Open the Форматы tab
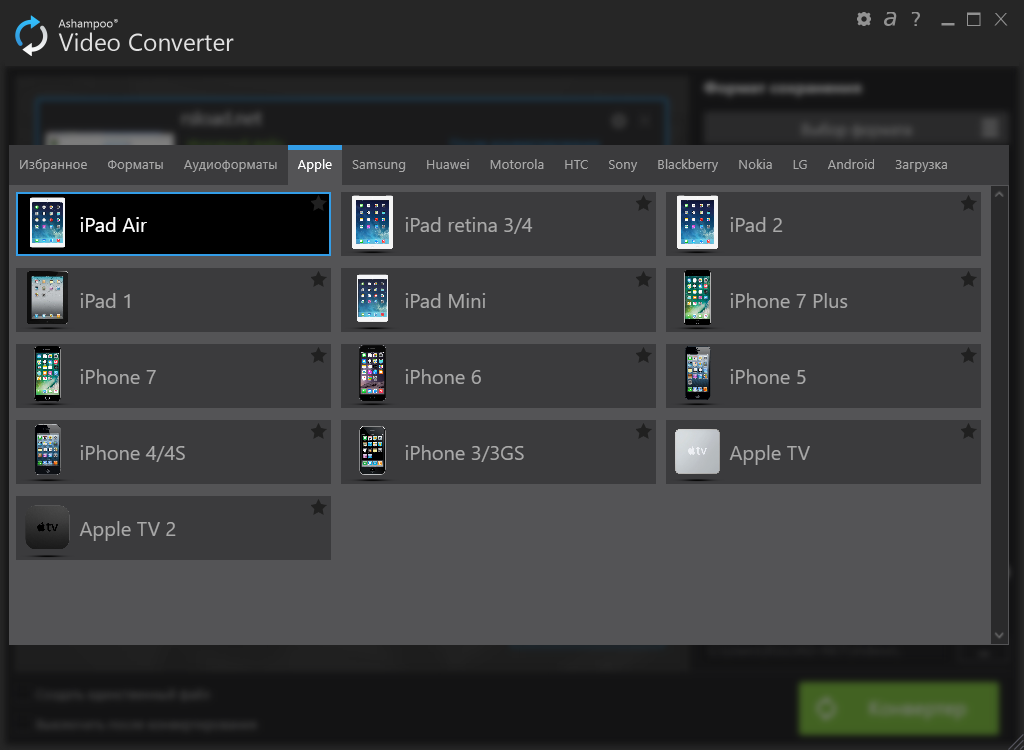 coord(135,164)
